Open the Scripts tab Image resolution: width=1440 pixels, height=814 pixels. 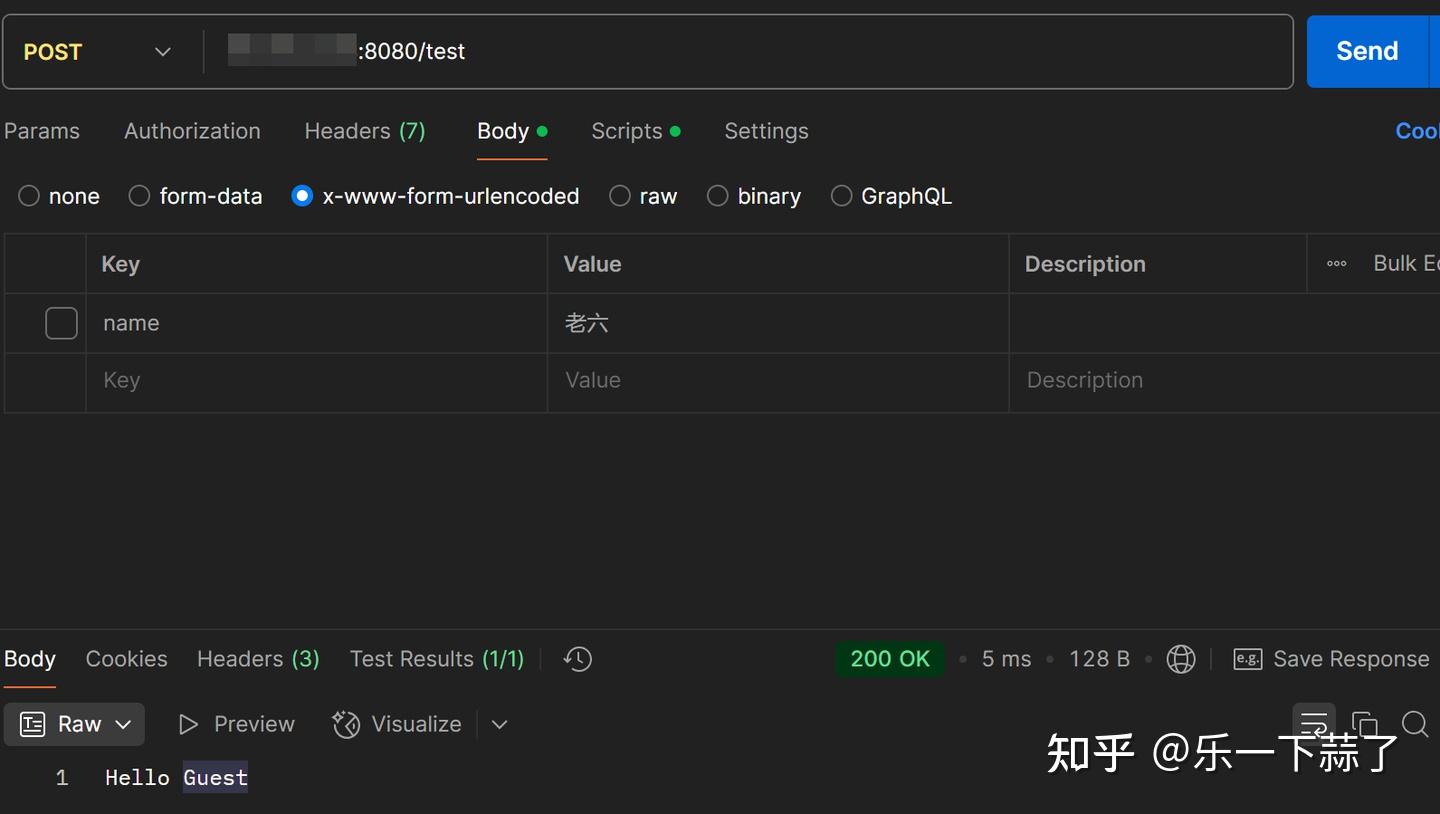point(627,131)
